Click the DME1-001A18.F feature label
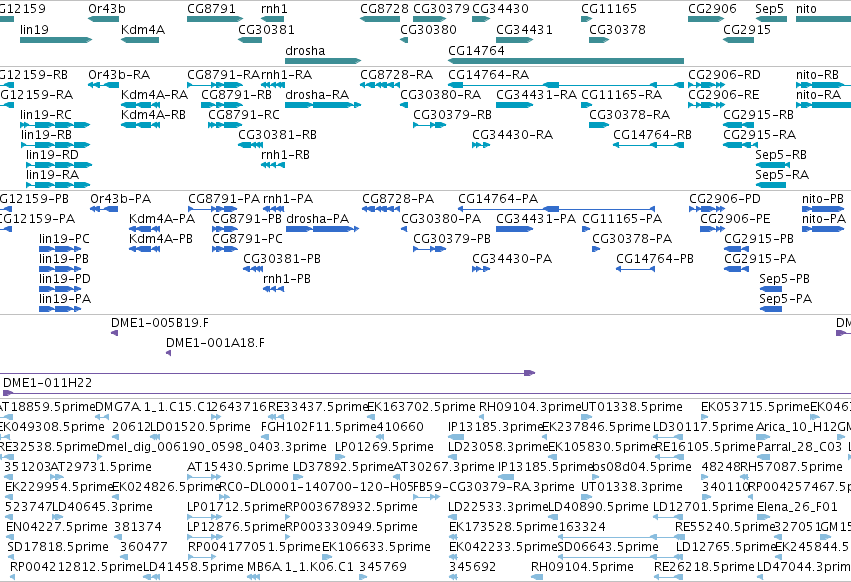Viewport: 851px width, 582px height. click(215, 343)
